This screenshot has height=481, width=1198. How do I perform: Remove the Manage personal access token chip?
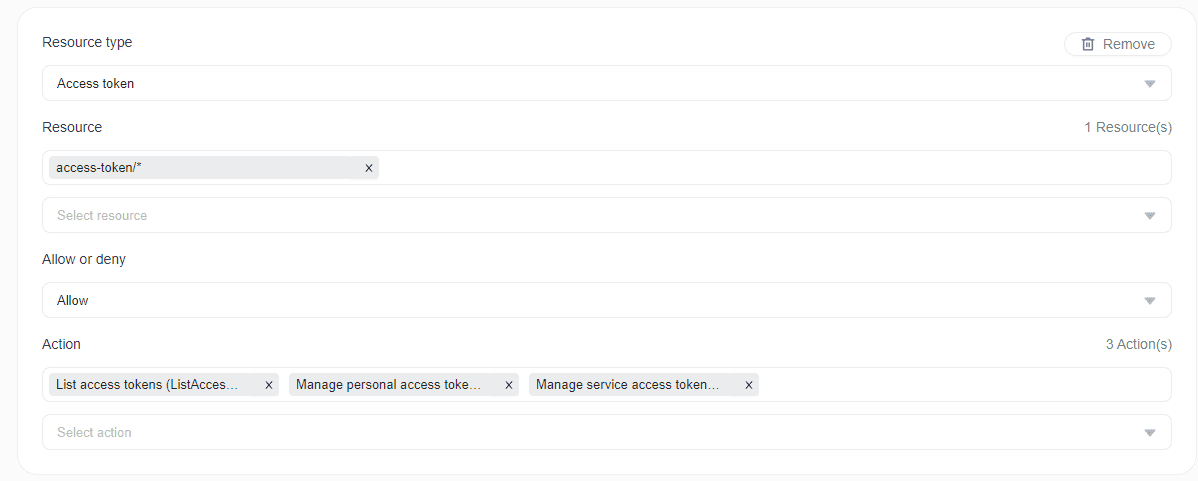click(508, 385)
